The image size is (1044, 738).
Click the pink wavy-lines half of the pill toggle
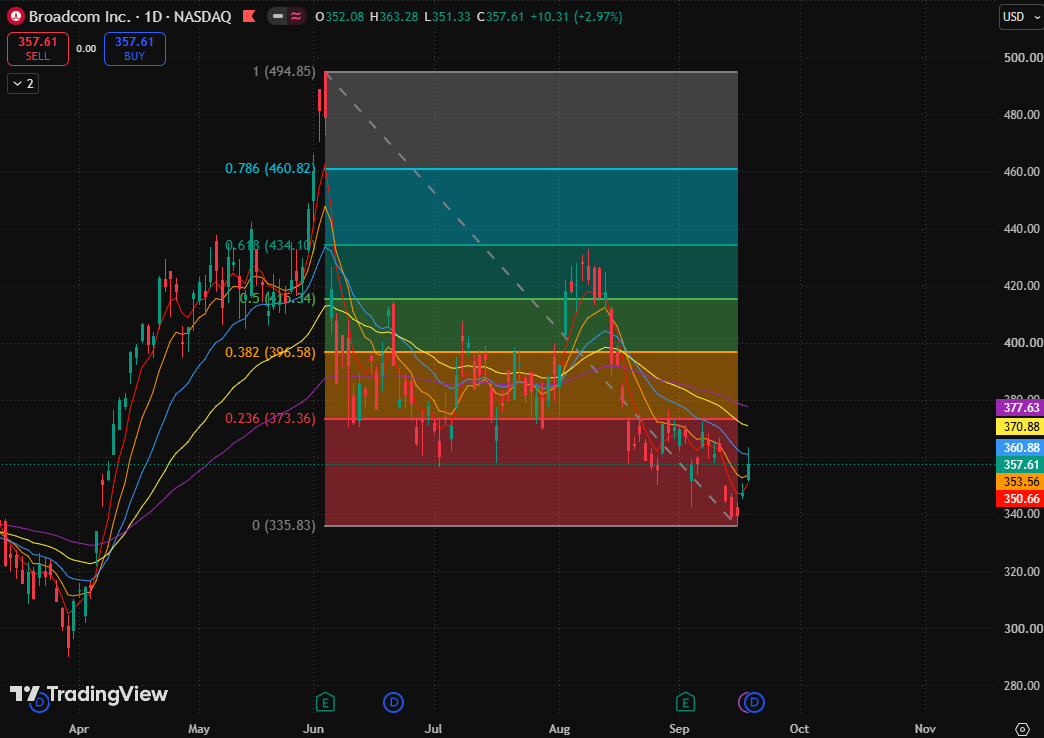coord(296,17)
